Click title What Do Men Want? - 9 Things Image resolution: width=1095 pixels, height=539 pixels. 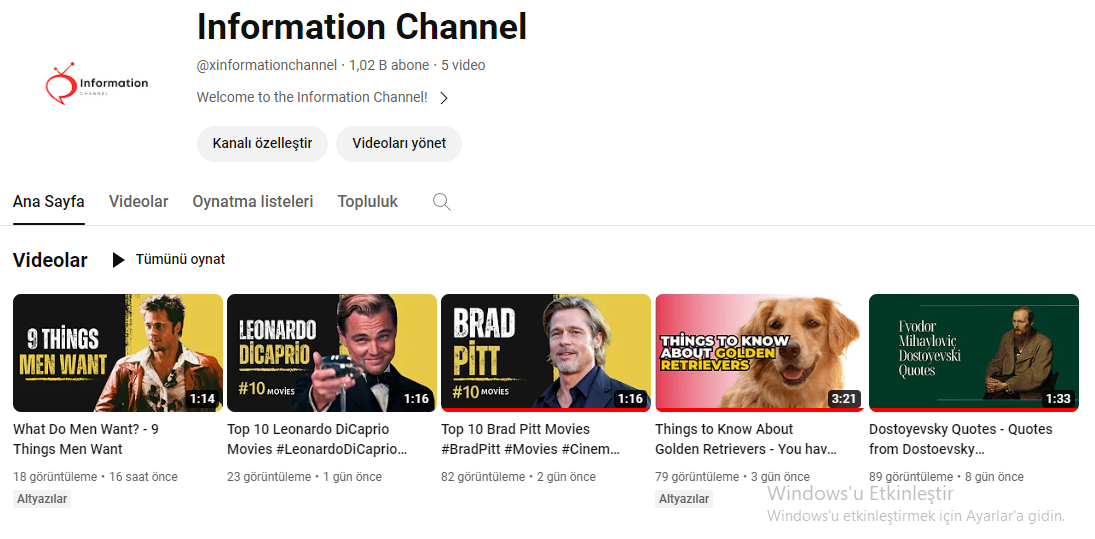pos(86,439)
